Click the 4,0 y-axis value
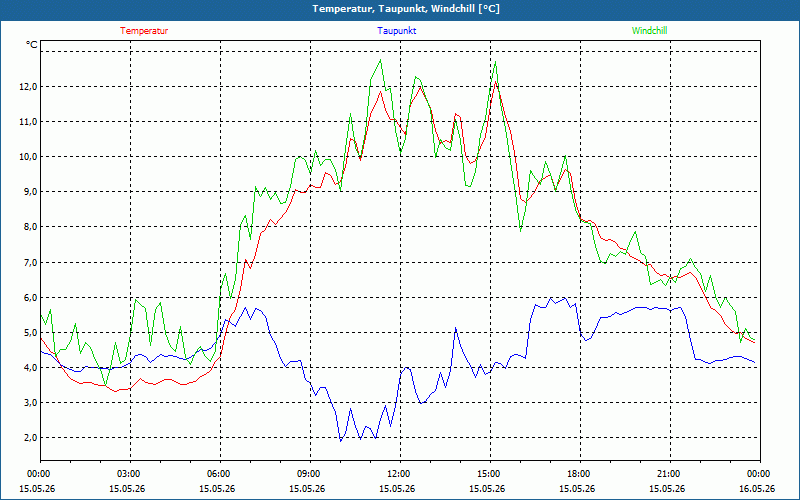Screen dimensions: 800x500 pyautogui.click(x=31, y=367)
